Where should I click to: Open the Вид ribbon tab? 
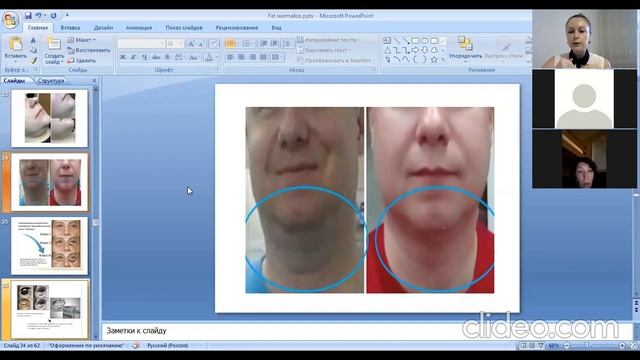pyautogui.click(x=276, y=28)
